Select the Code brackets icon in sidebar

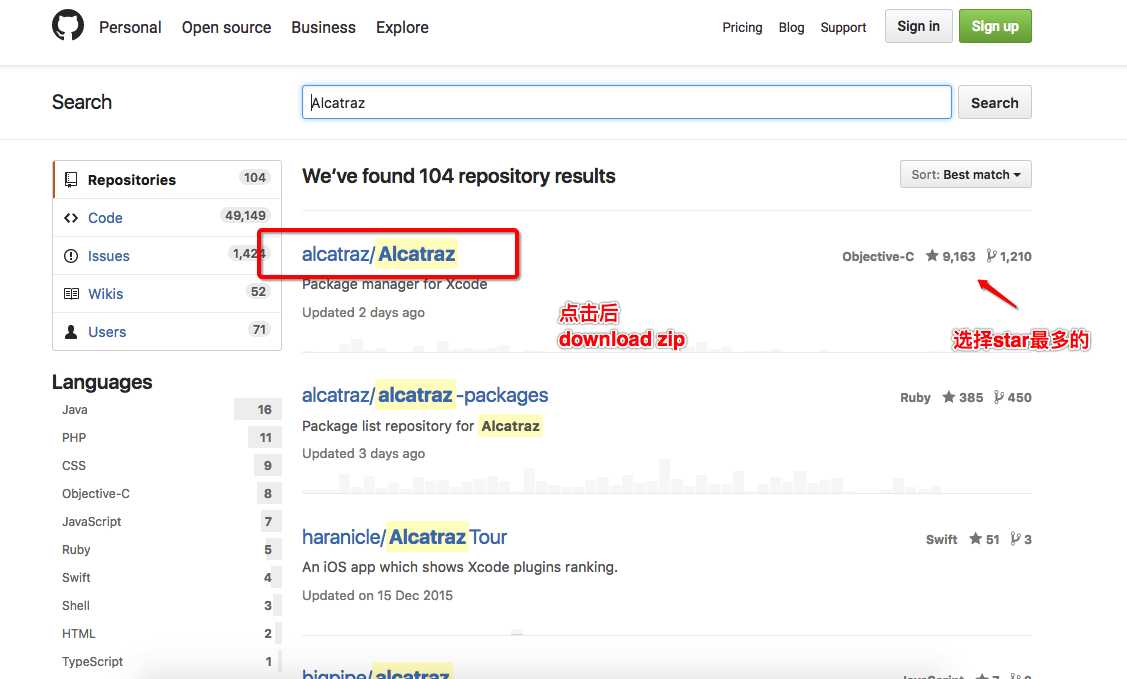[70, 218]
